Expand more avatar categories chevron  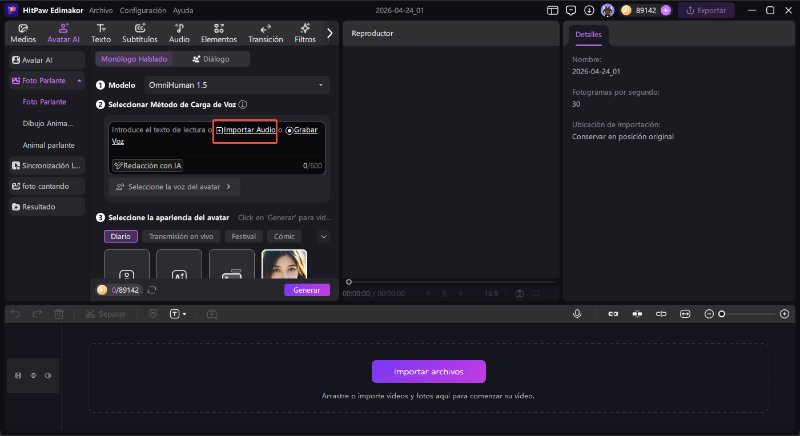click(323, 237)
